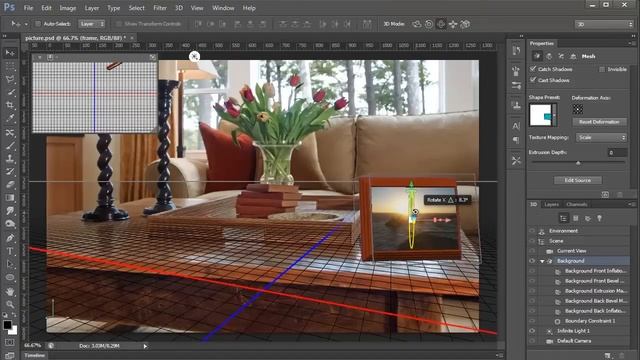Select the Crop tool
The width and height of the screenshot is (640, 360).
pyautogui.click(x=10, y=105)
